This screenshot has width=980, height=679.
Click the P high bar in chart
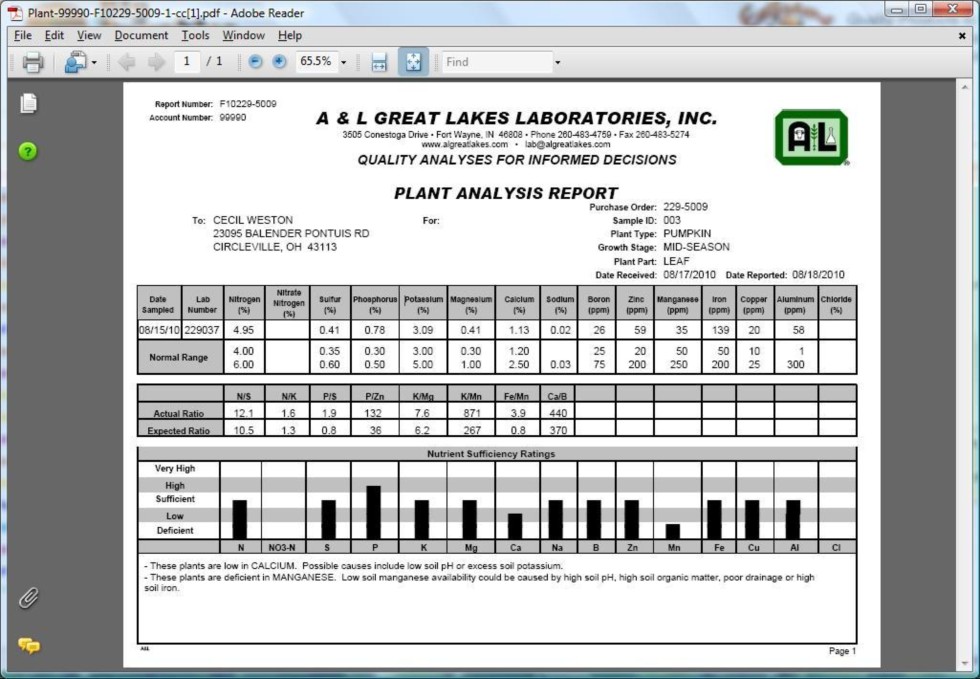(x=374, y=512)
